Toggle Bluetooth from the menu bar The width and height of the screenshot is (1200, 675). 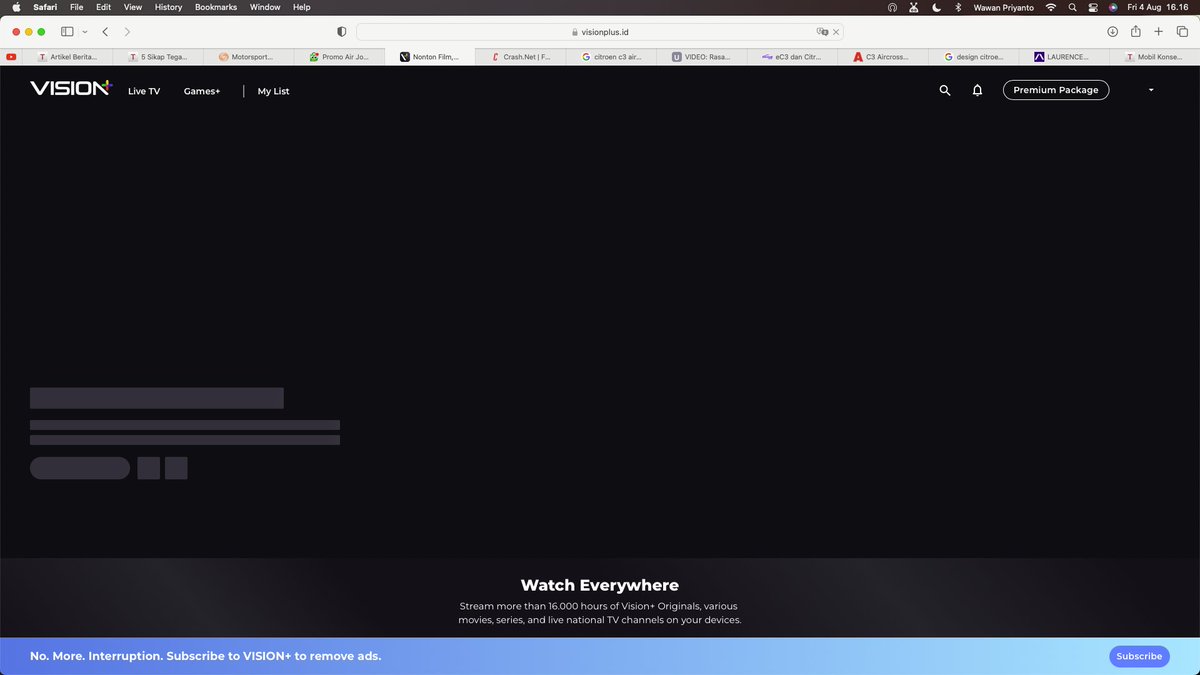pyautogui.click(x=957, y=7)
